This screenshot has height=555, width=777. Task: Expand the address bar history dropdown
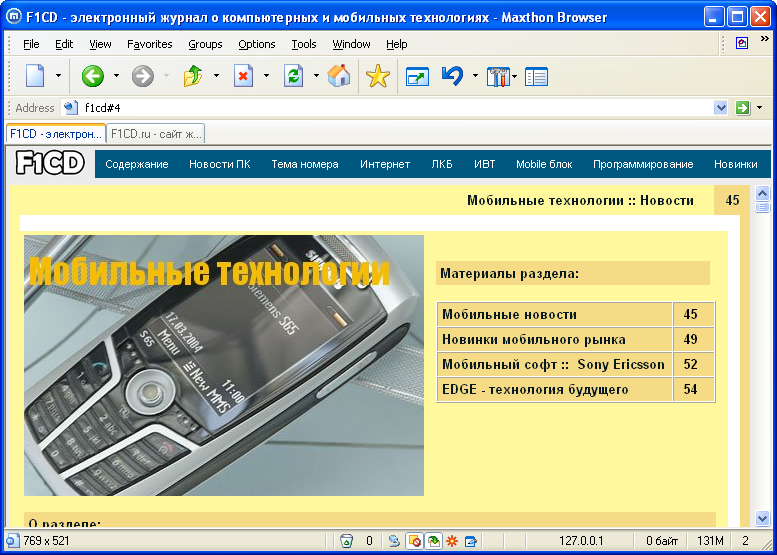pos(720,108)
